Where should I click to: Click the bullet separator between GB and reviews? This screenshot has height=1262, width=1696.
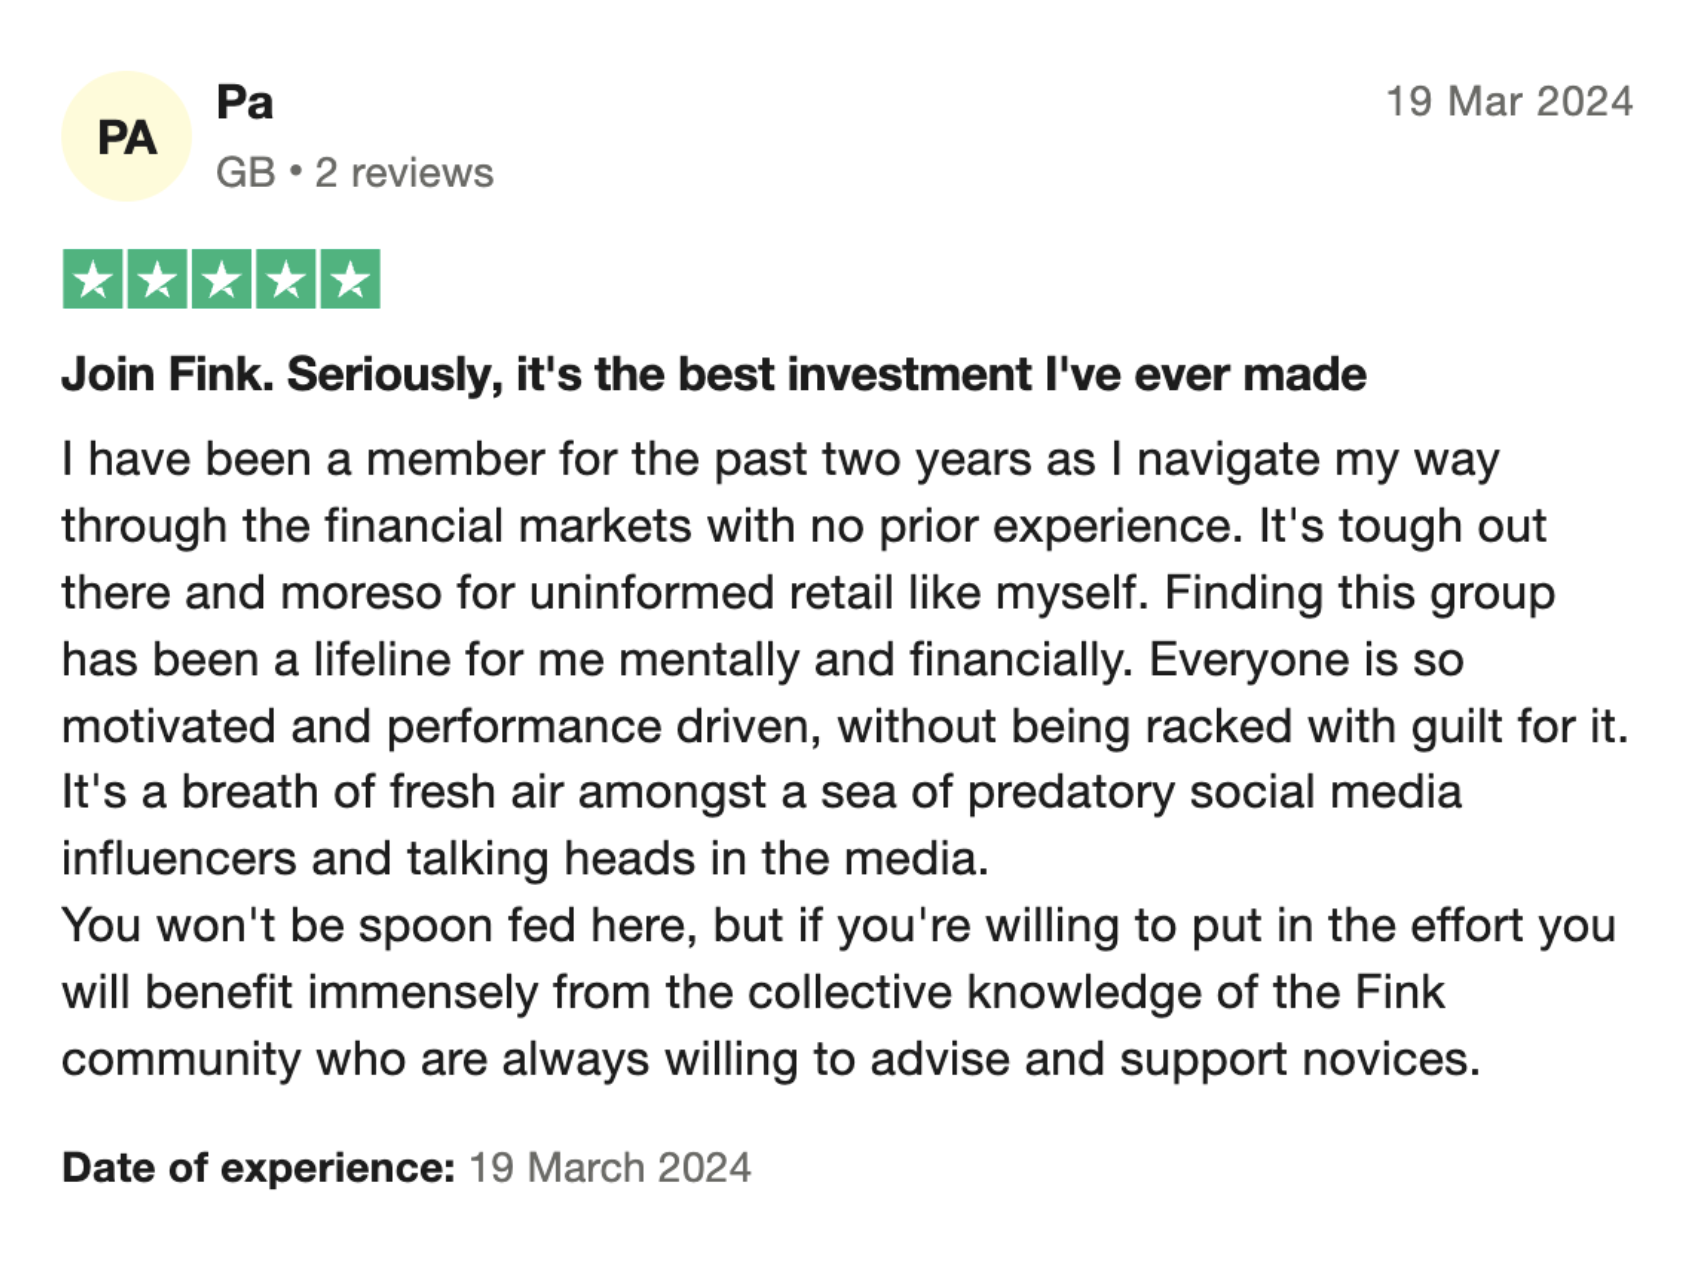[x=295, y=173]
